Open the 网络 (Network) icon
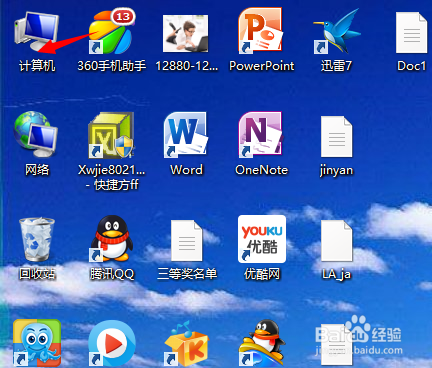 [x=36, y=134]
